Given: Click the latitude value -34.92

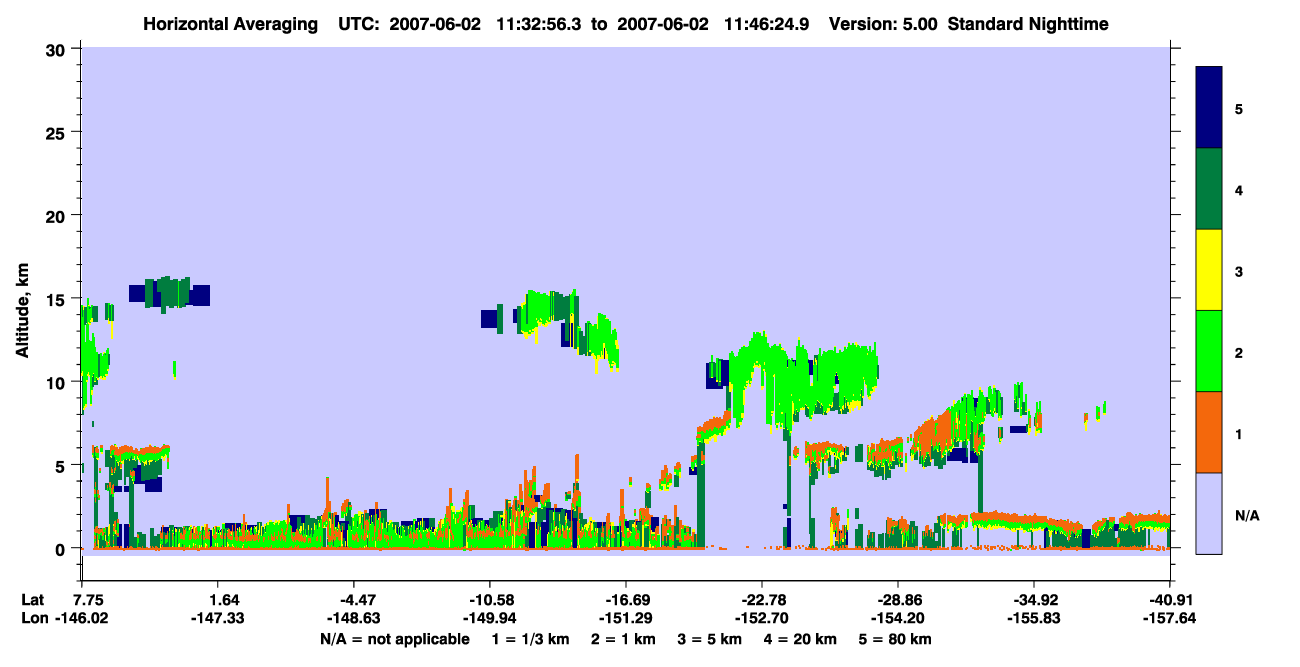Looking at the screenshot, I should click(1034, 600).
